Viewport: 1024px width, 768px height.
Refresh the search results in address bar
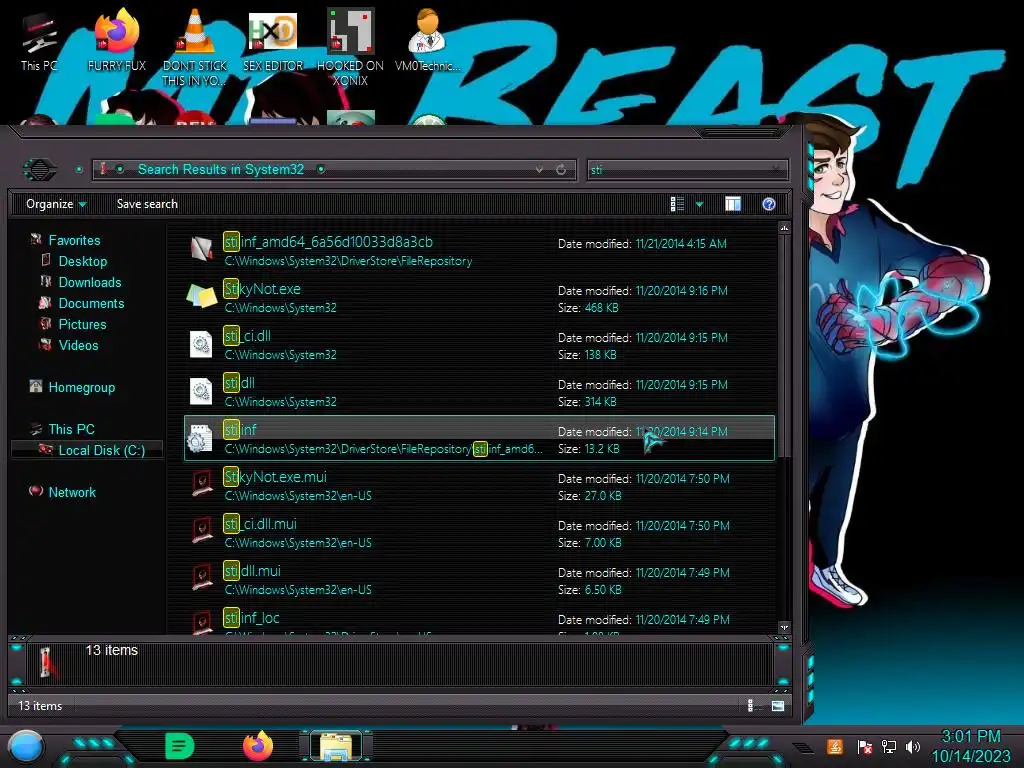click(561, 170)
